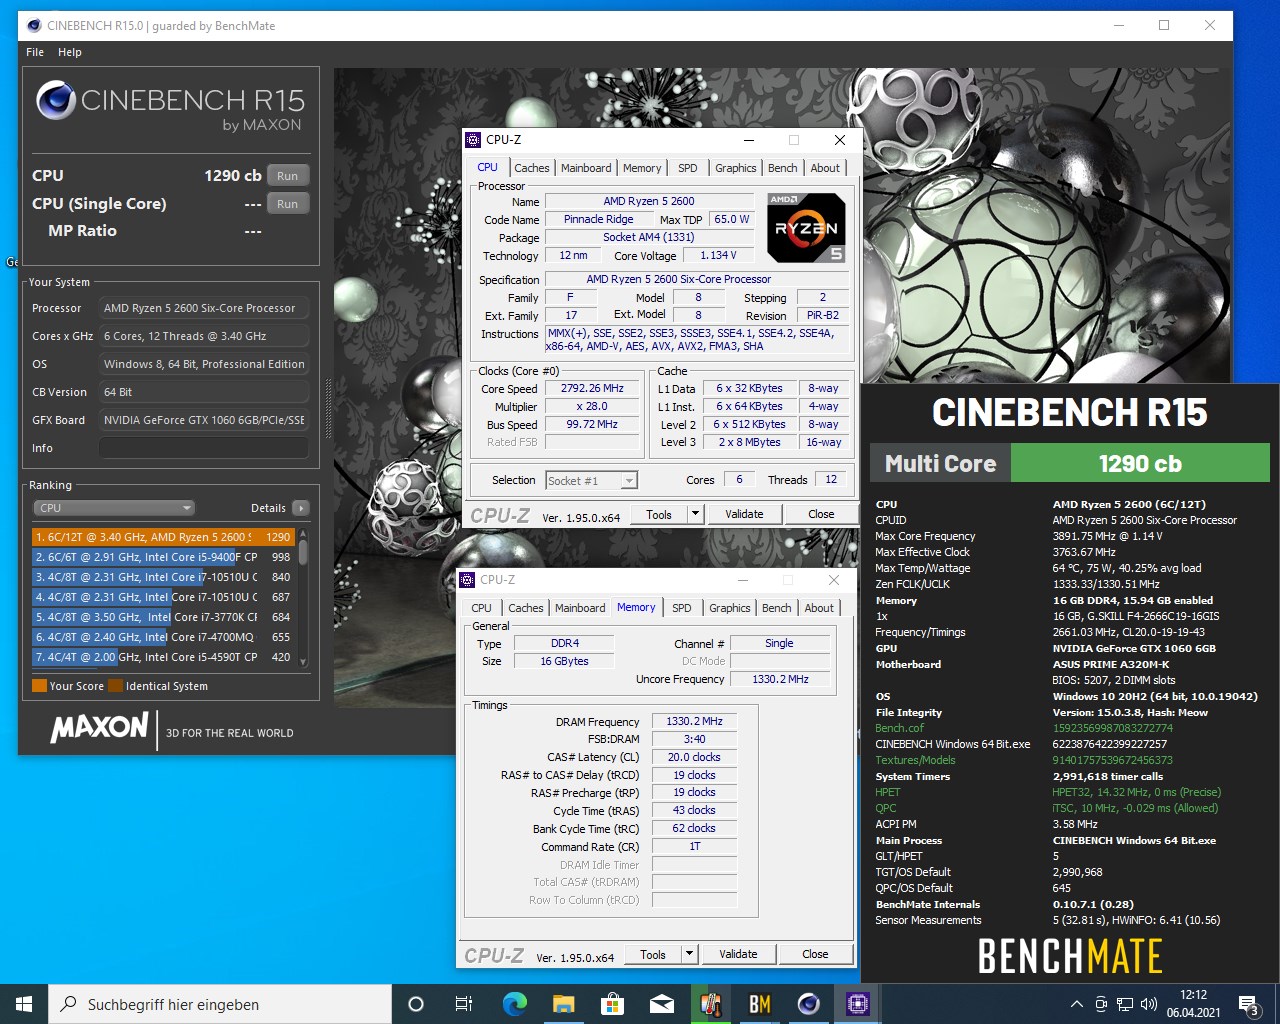Click Cinebench logo icon in title bar
This screenshot has height=1024, width=1280.
point(34,25)
